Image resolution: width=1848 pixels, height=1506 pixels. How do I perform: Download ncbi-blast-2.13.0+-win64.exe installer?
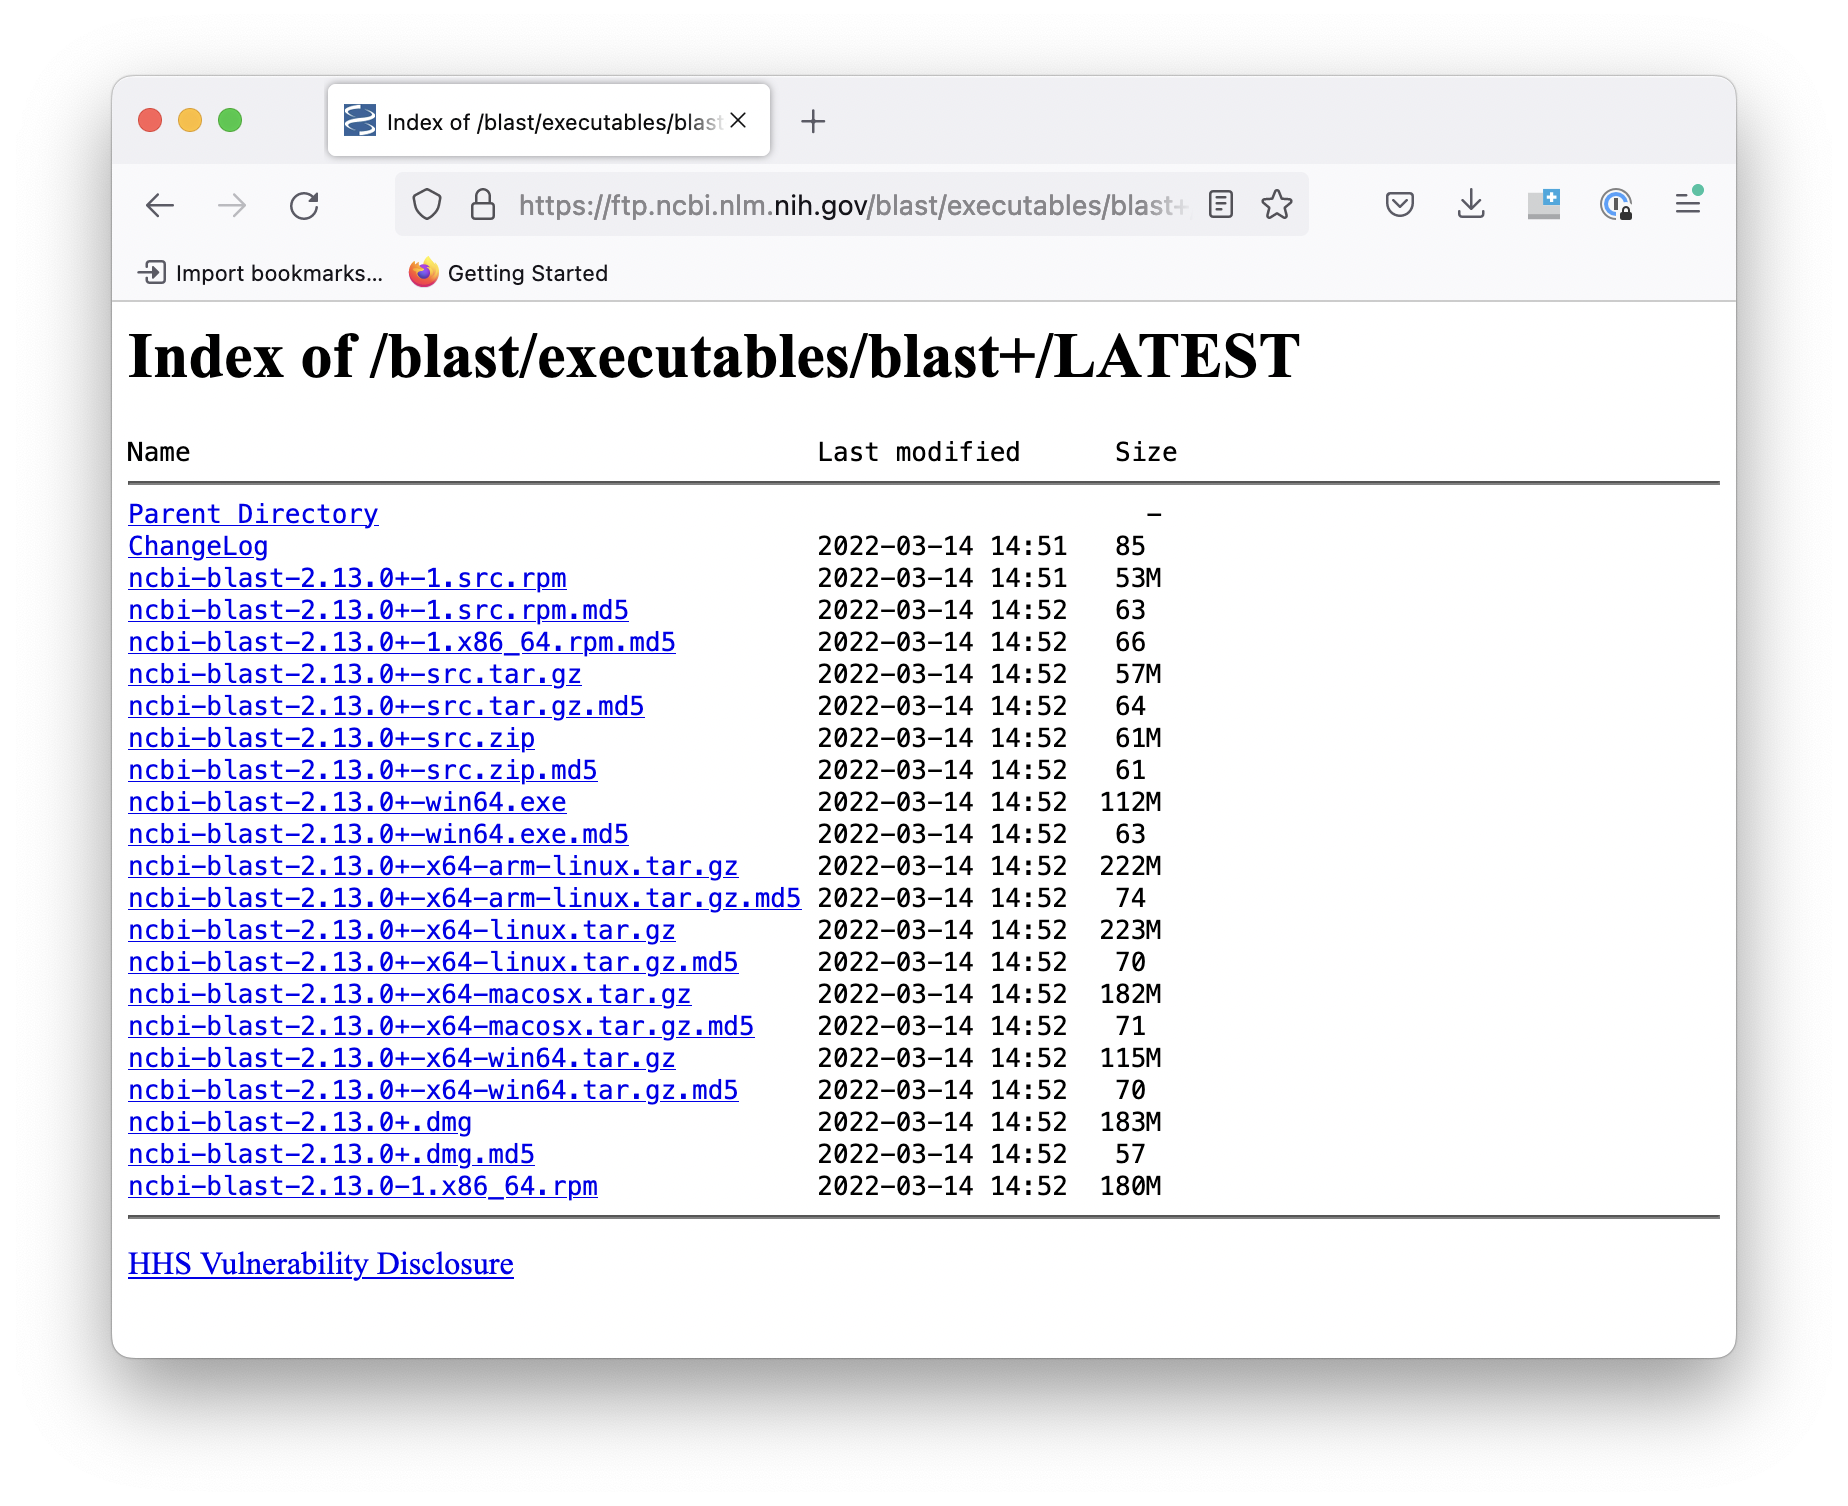(x=347, y=802)
